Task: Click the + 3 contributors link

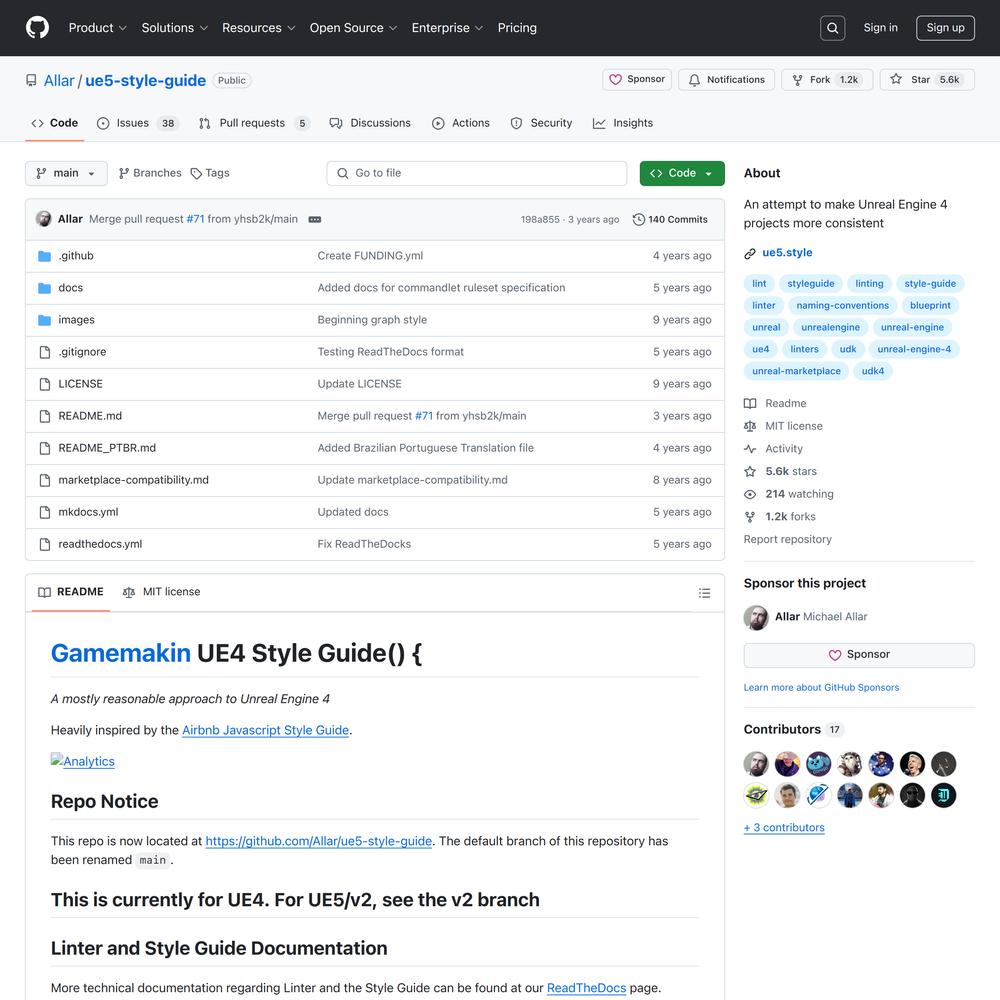Action: (784, 828)
